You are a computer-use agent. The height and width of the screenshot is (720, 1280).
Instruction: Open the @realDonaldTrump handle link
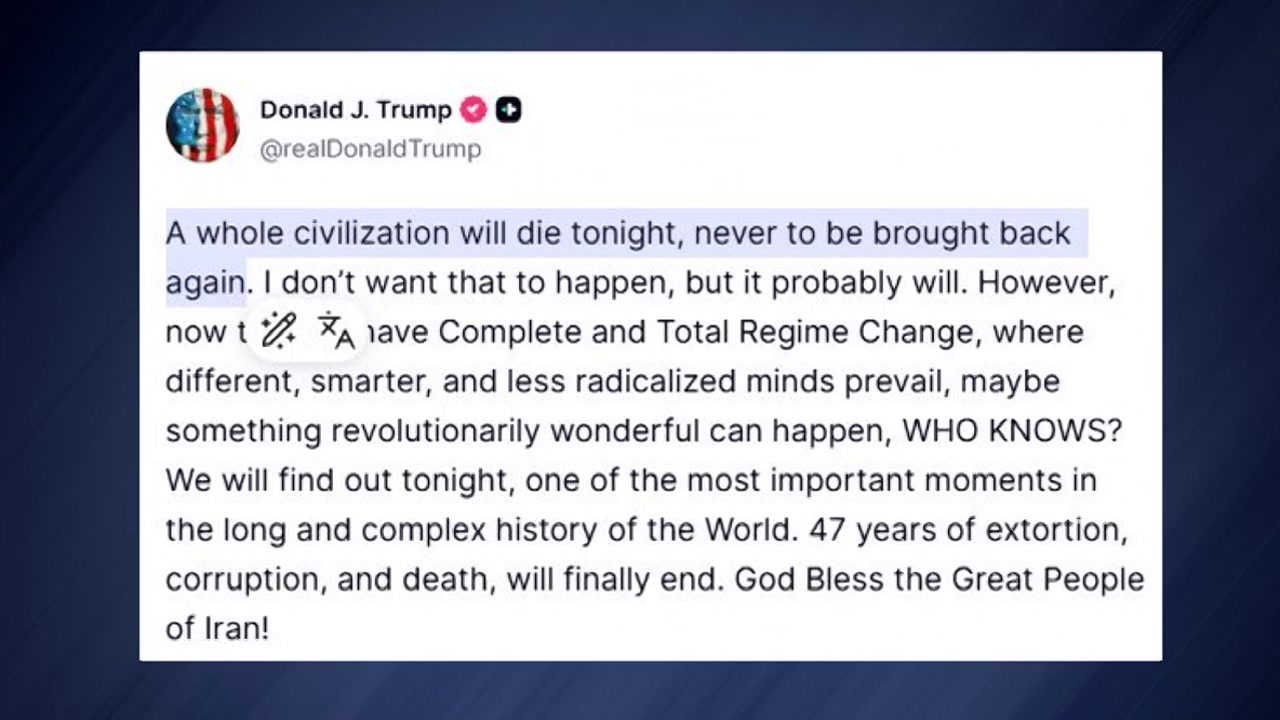[x=370, y=149]
